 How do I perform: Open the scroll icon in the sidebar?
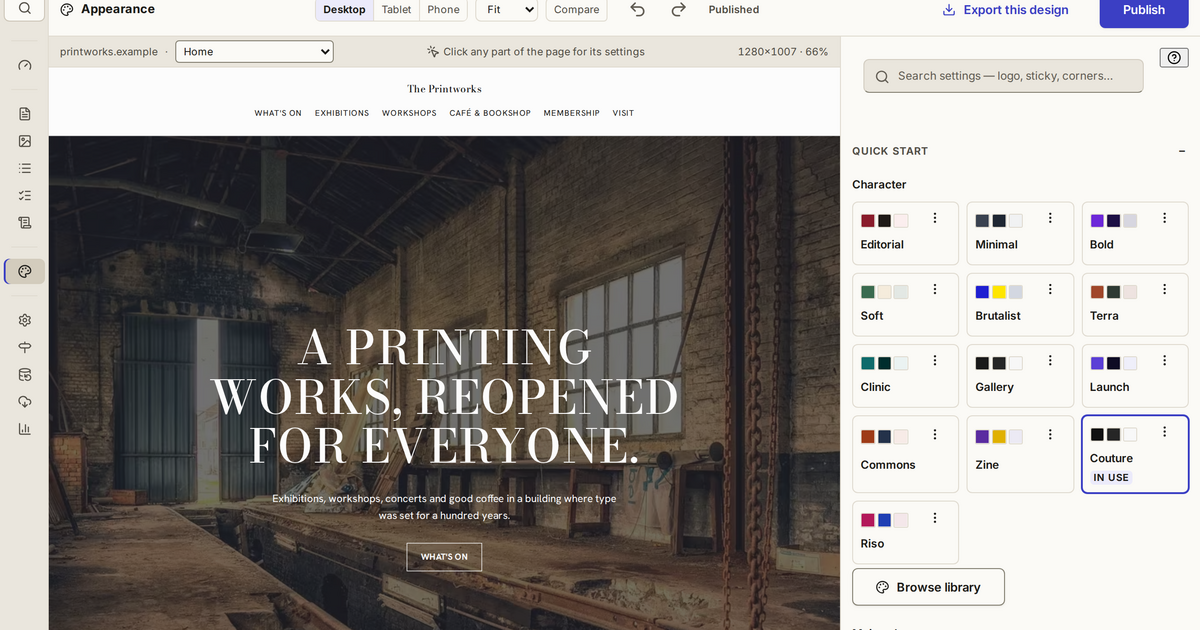point(25,222)
